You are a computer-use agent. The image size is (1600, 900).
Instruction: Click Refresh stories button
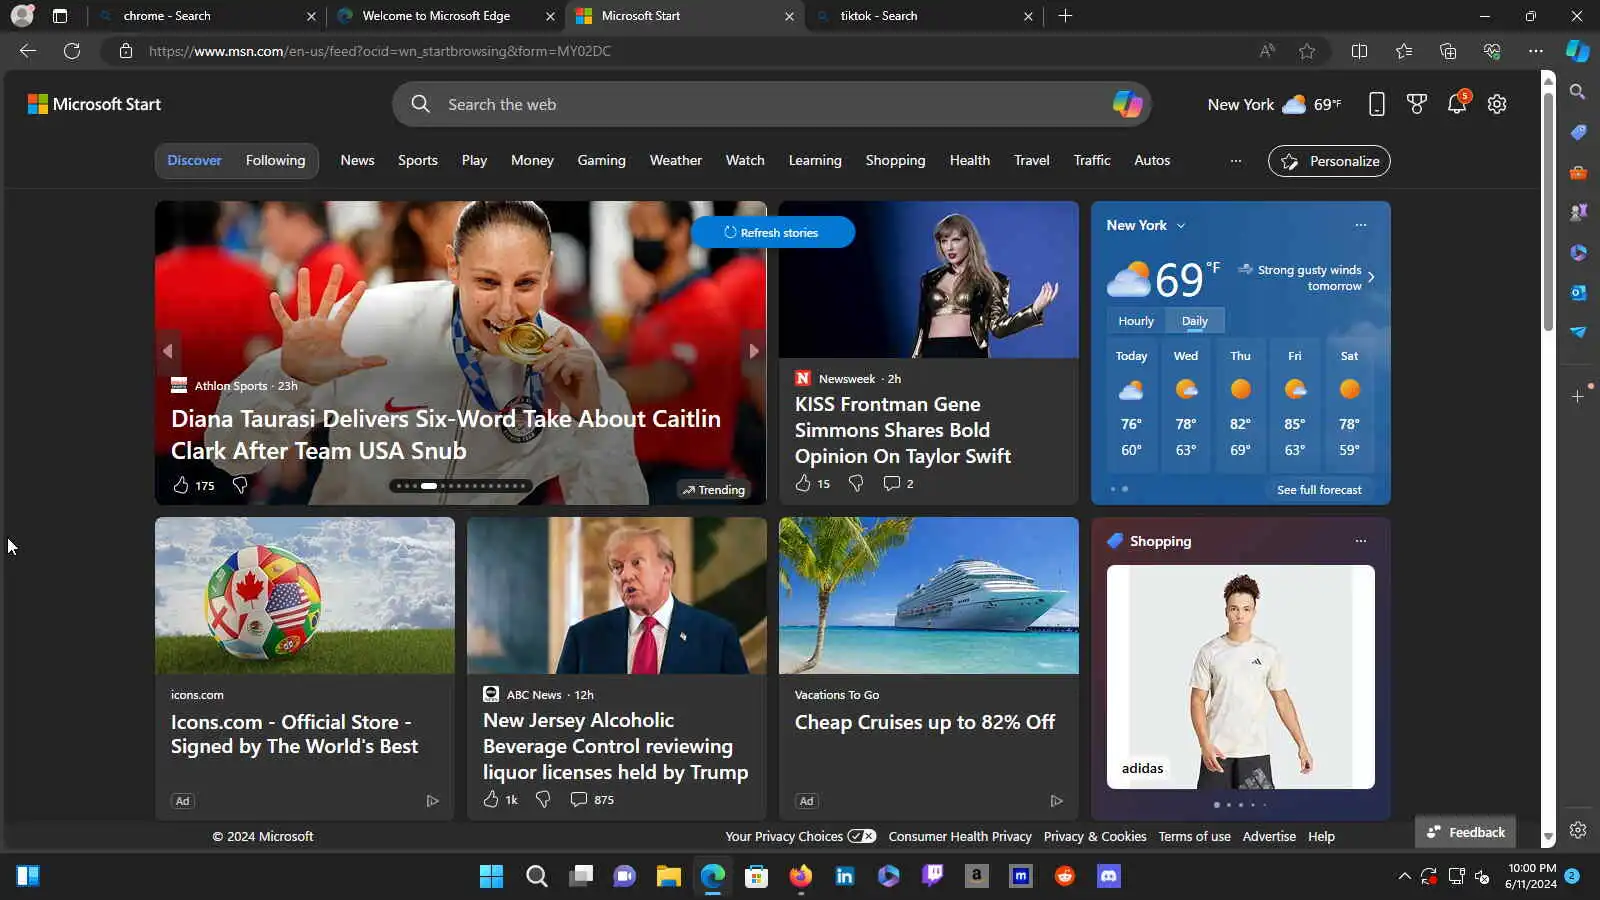coord(772,232)
